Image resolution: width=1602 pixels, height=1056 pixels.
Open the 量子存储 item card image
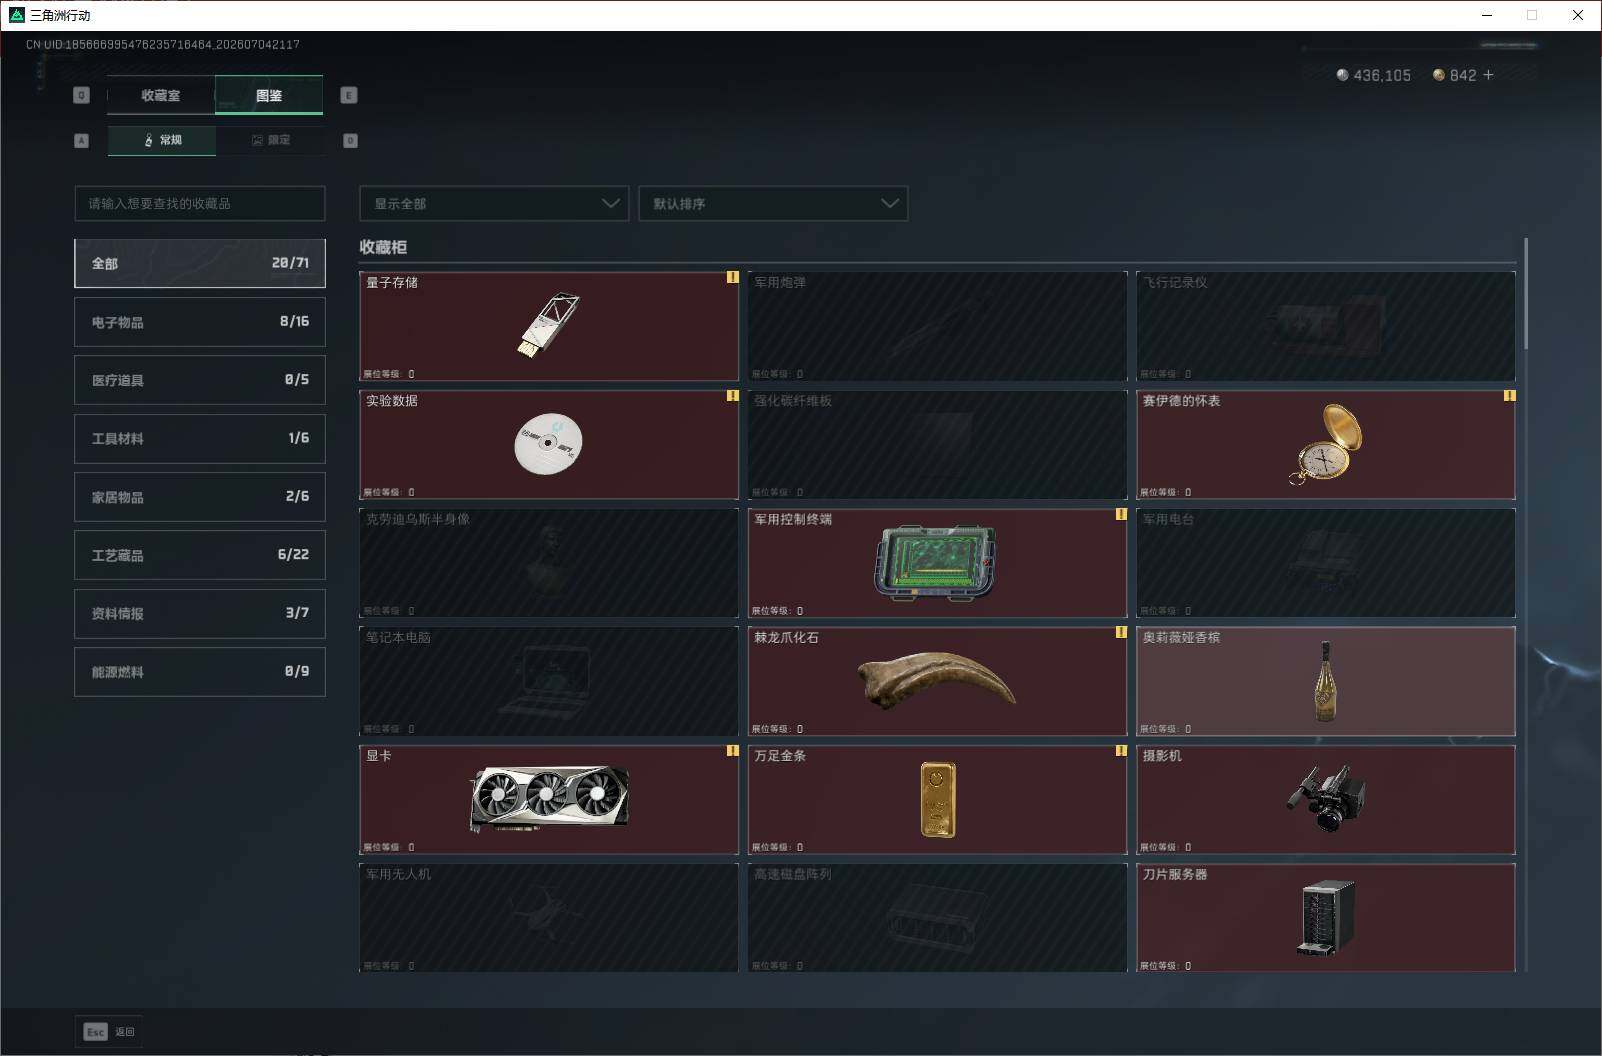coord(549,325)
